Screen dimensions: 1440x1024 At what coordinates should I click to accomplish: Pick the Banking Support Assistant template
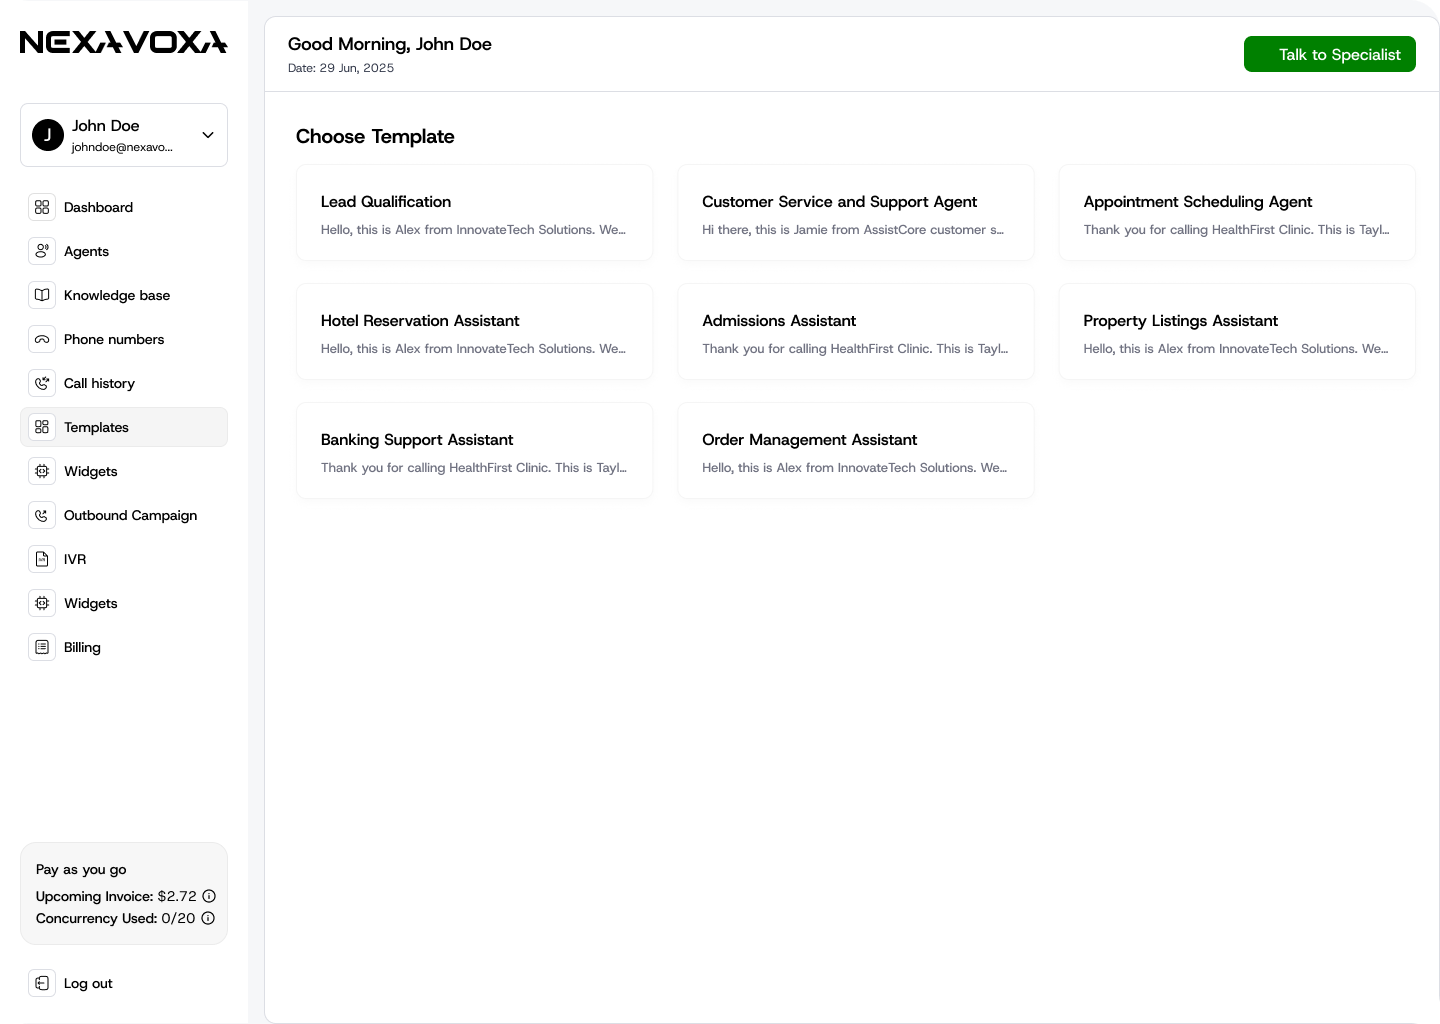[x=474, y=451]
